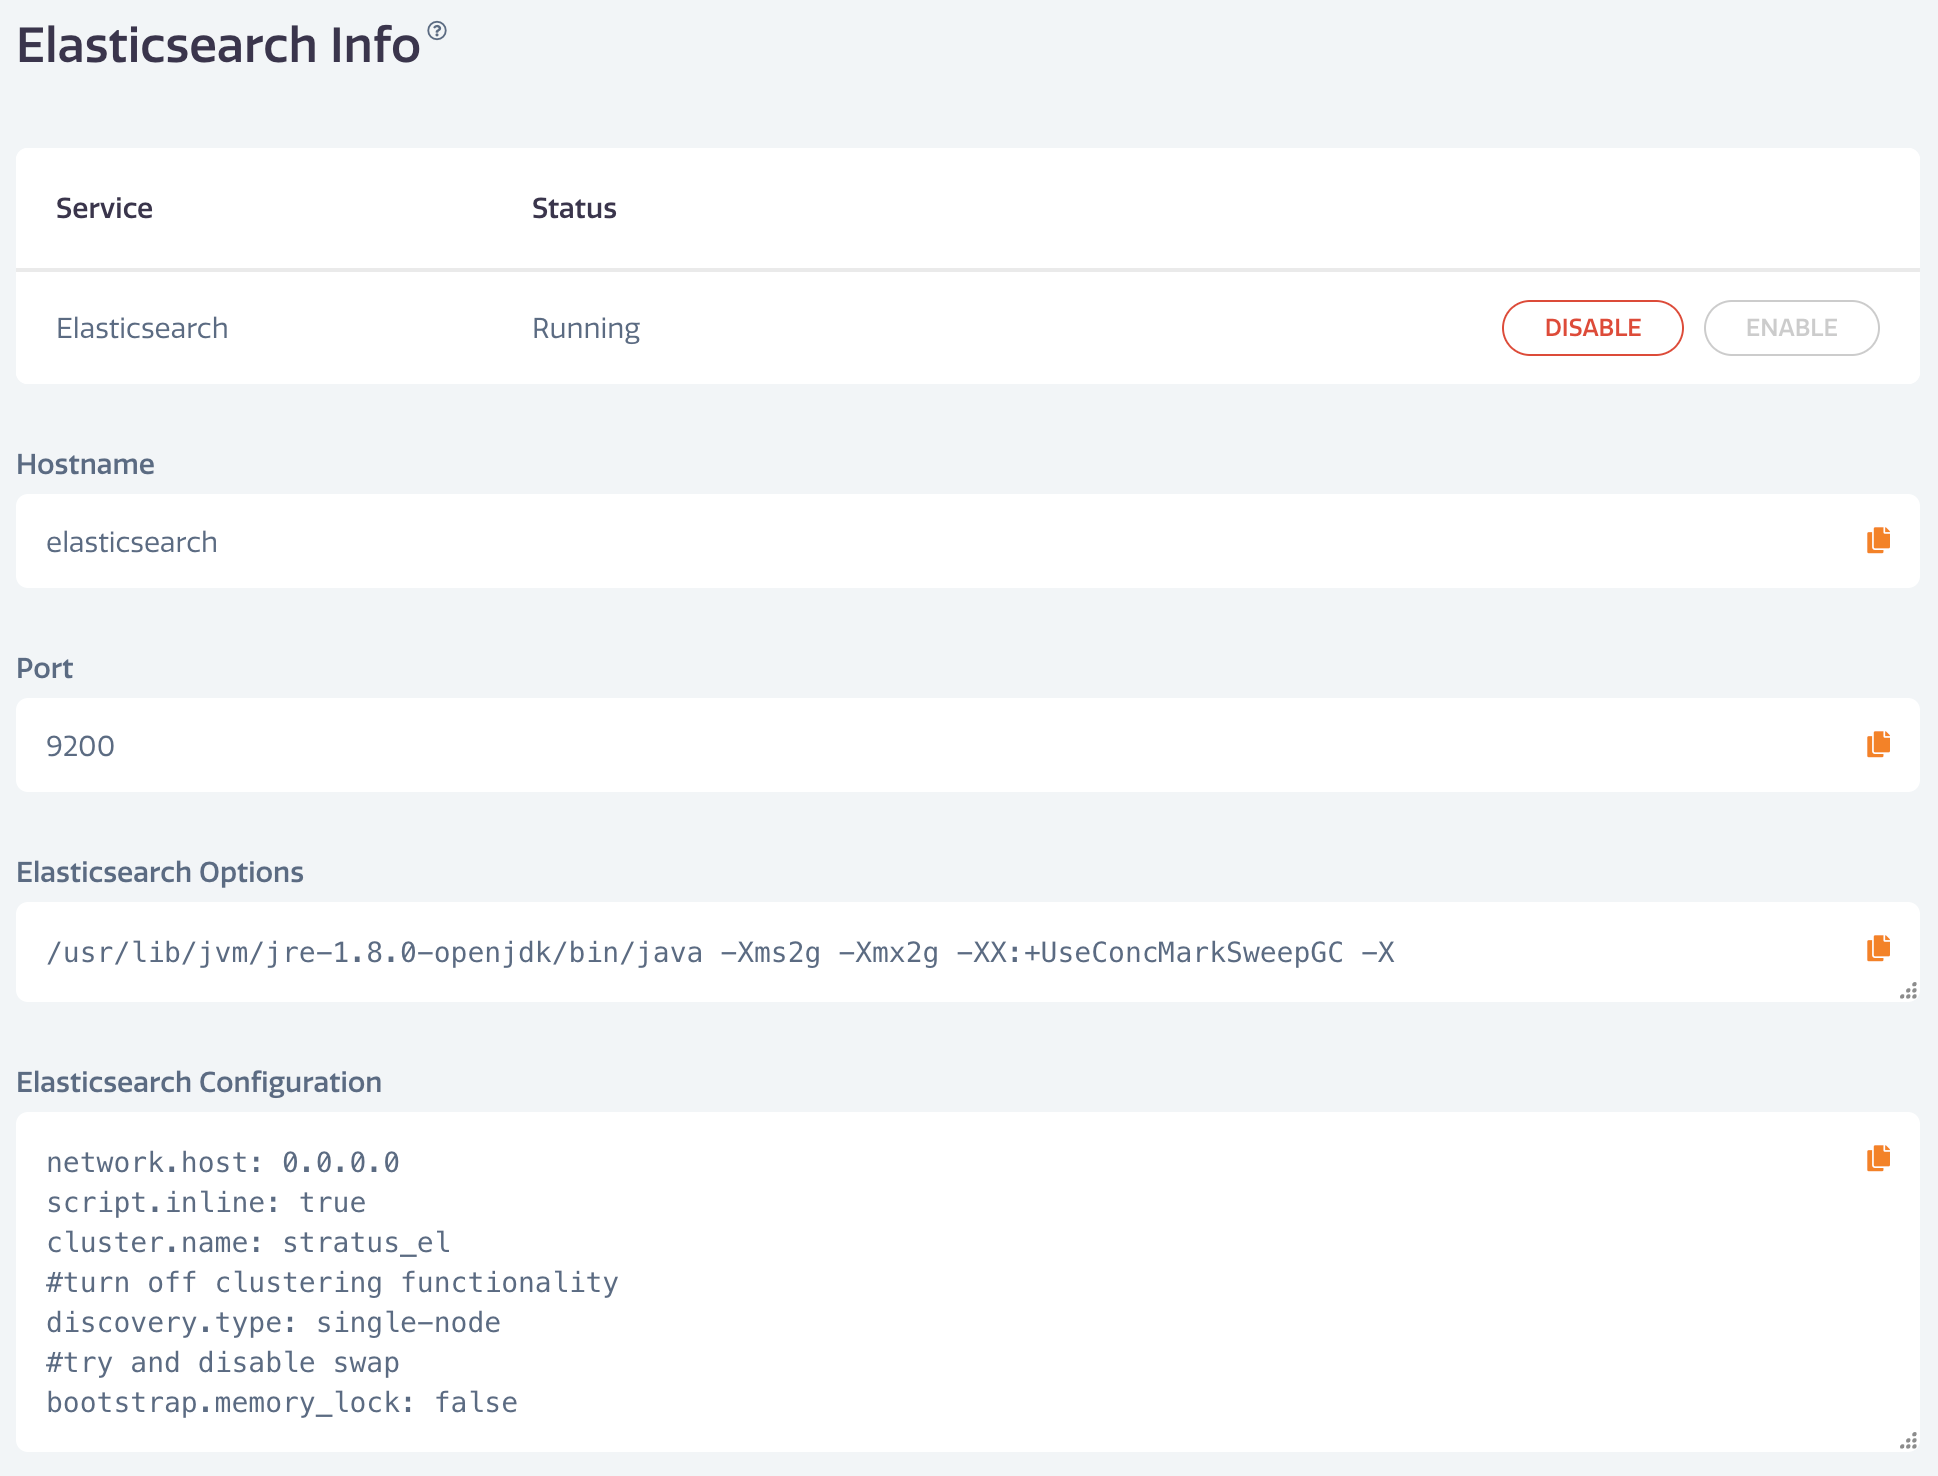The image size is (1938, 1476).
Task: Click the Options textarea resize handle
Action: [1908, 991]
